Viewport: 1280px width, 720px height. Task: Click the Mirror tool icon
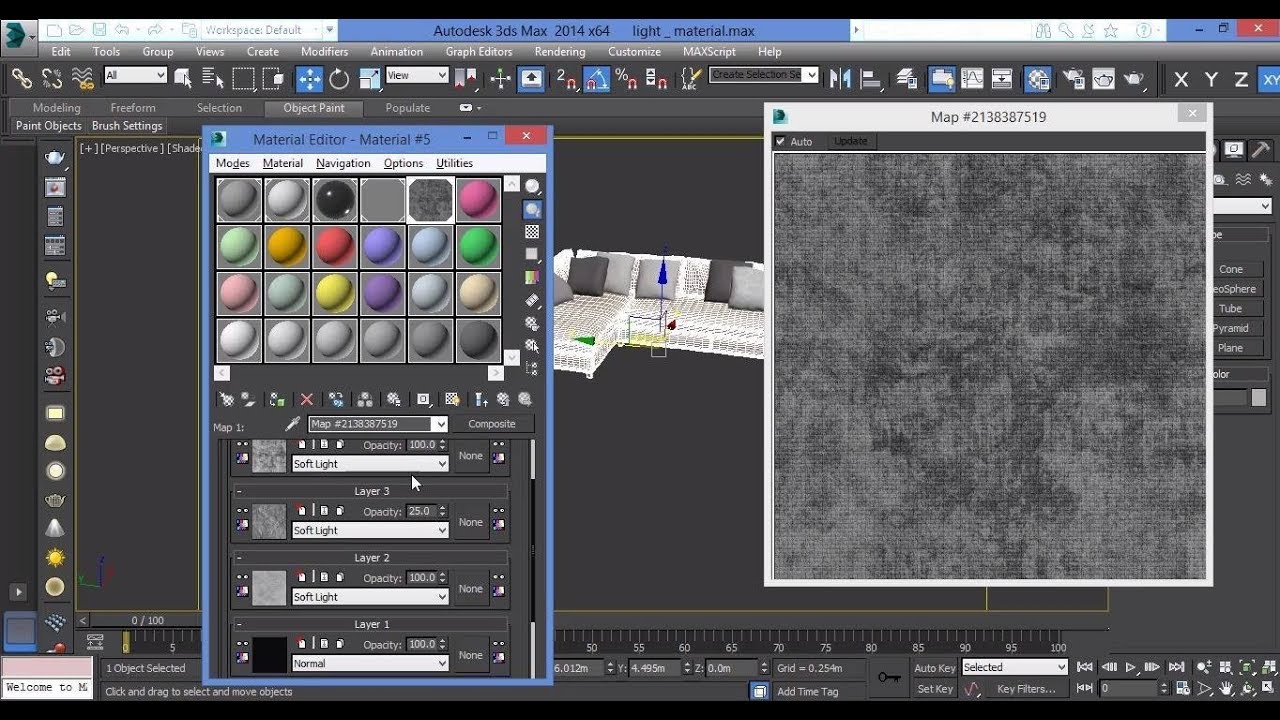pyautogui.click(x=841, y=78)
